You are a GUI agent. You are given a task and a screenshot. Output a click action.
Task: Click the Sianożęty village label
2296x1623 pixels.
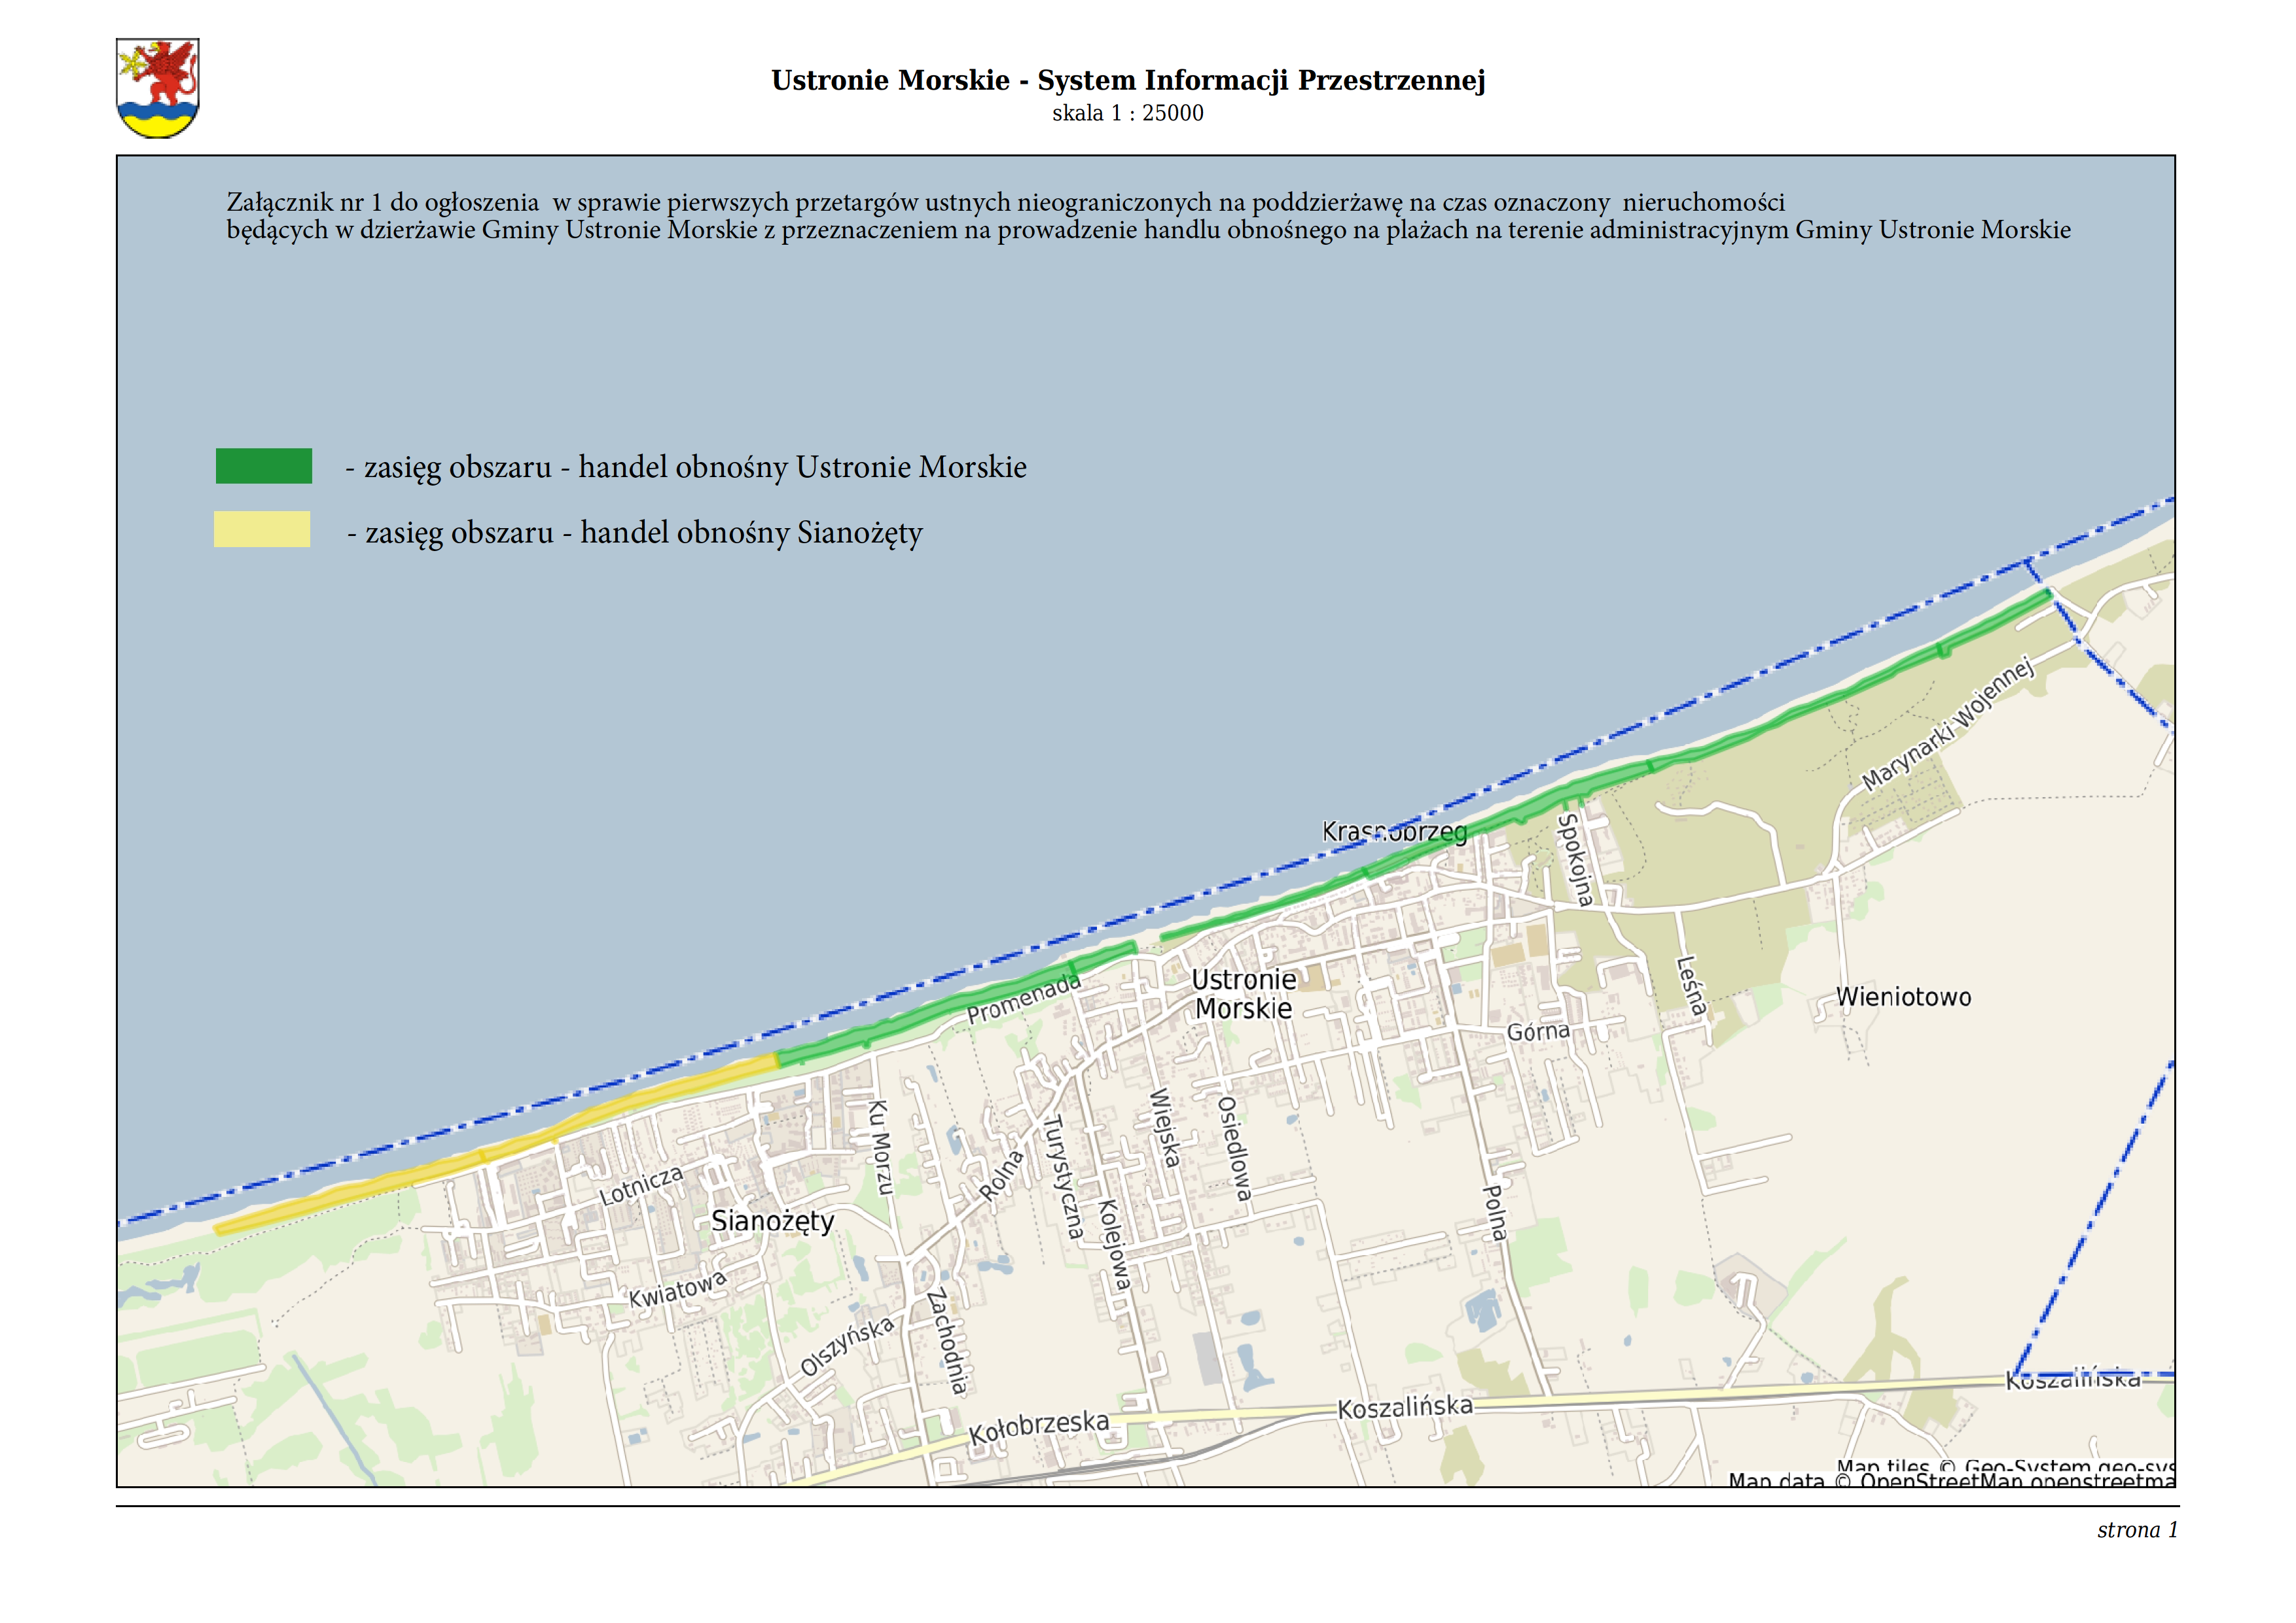click(772, 1221)
